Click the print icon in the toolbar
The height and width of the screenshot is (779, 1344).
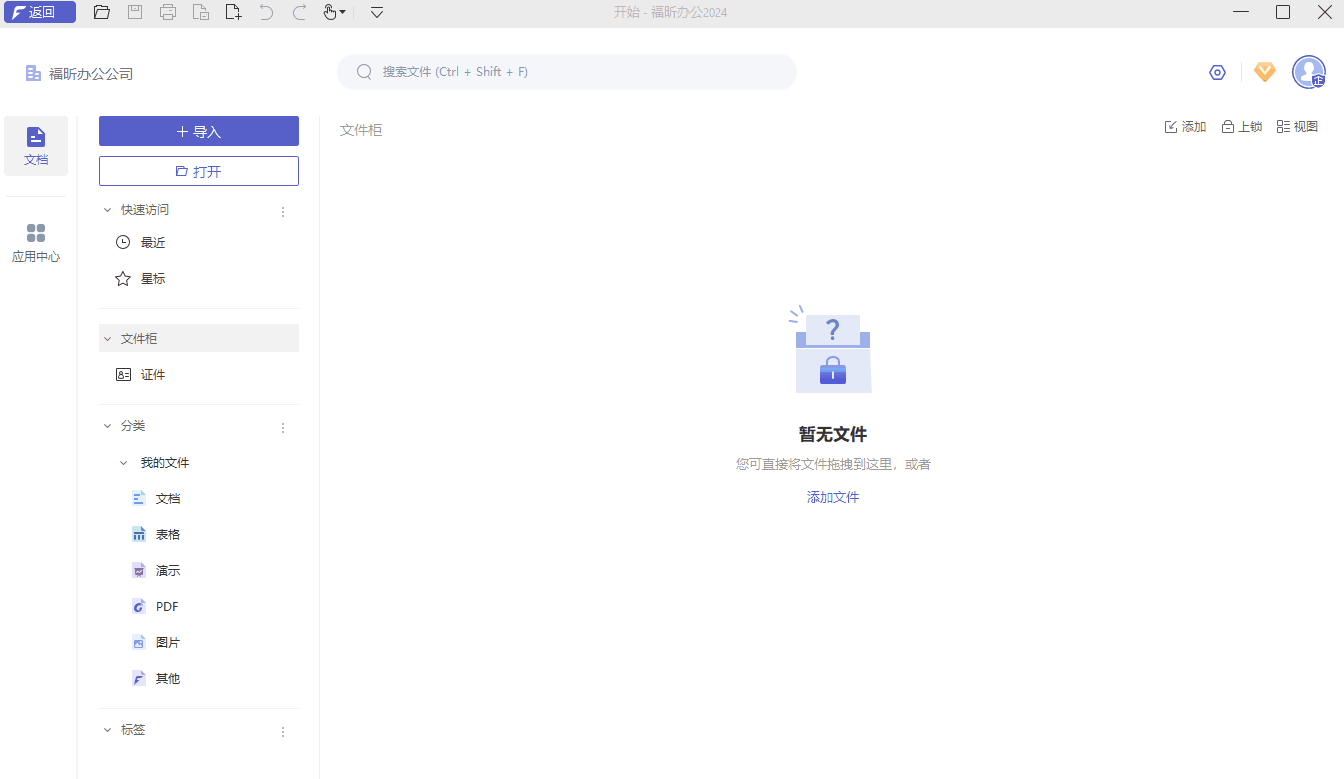168,12
